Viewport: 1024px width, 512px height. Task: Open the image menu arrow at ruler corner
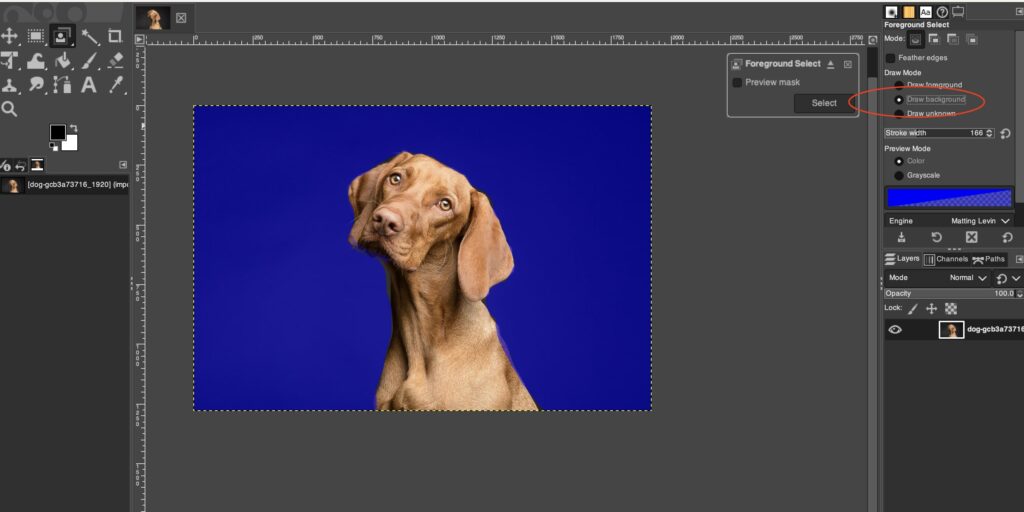coord(139,39)
